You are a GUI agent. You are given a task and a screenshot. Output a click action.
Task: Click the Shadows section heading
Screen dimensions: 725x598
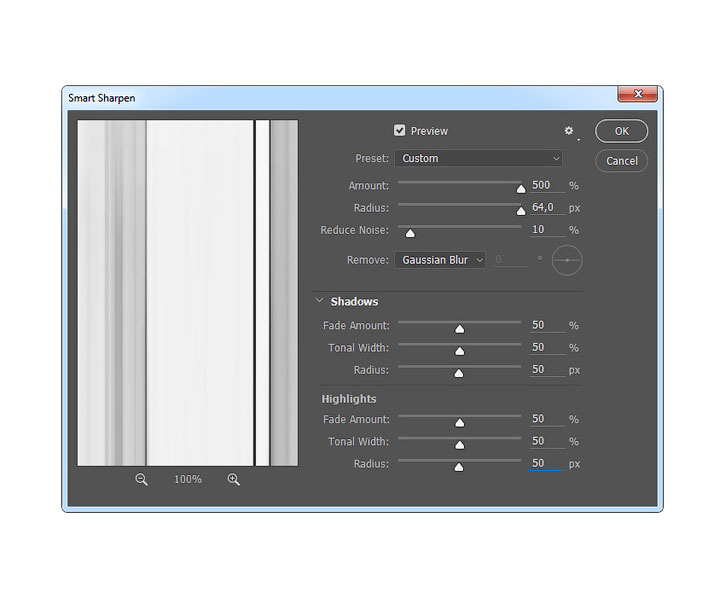coord(354,302)
